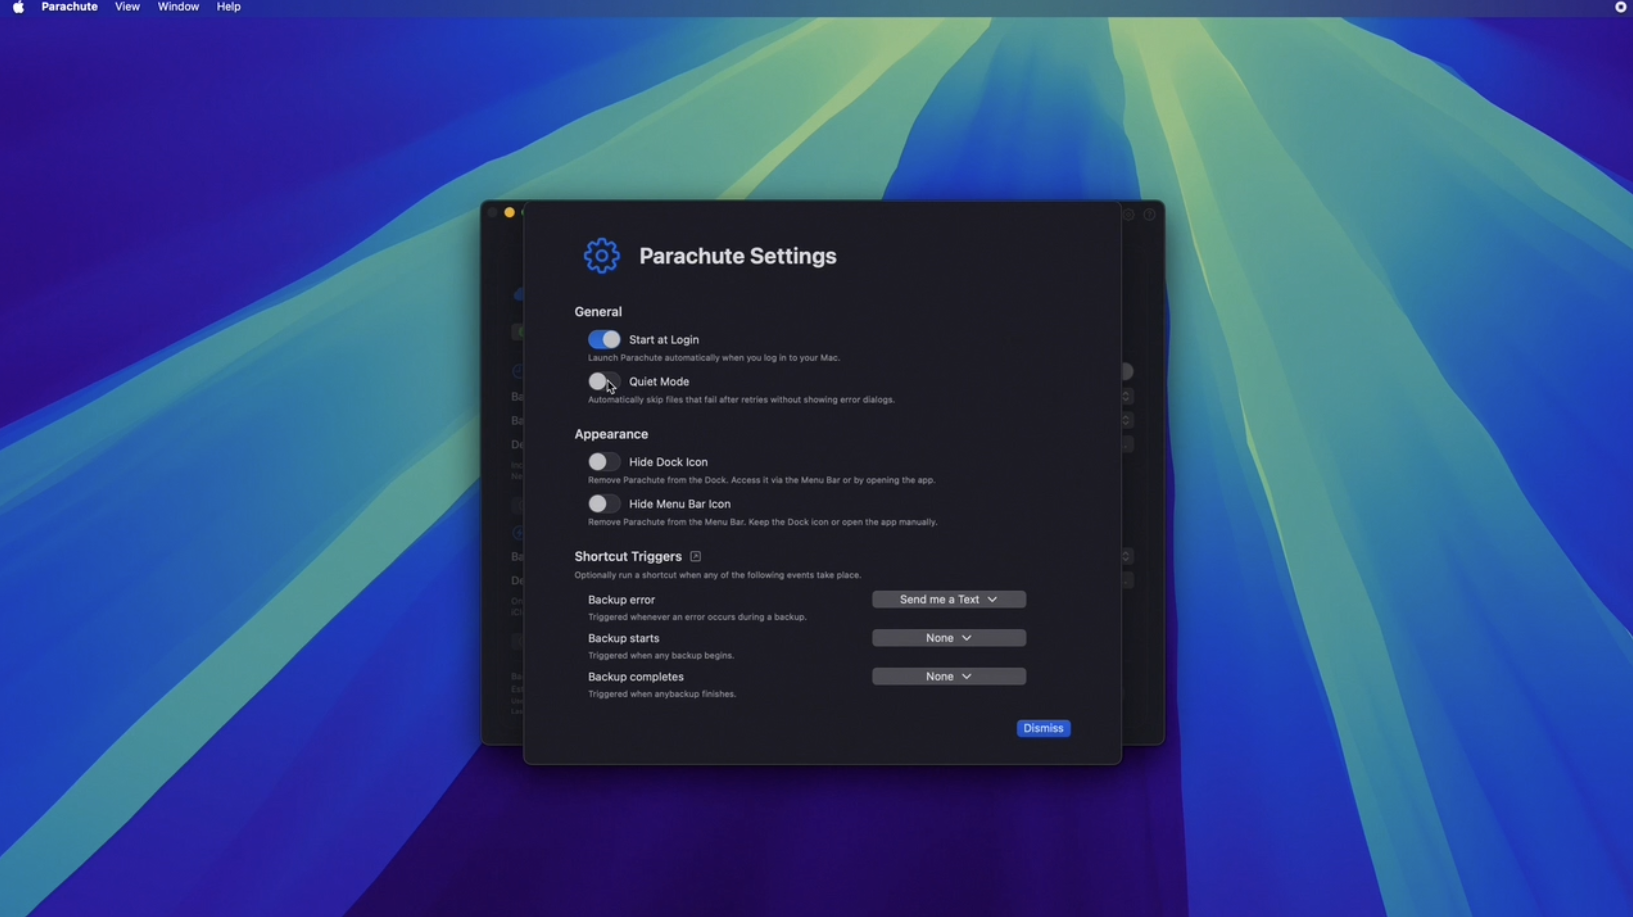Click the dimmed gear icon in the Parachute window

click(x=1128, y=214)
